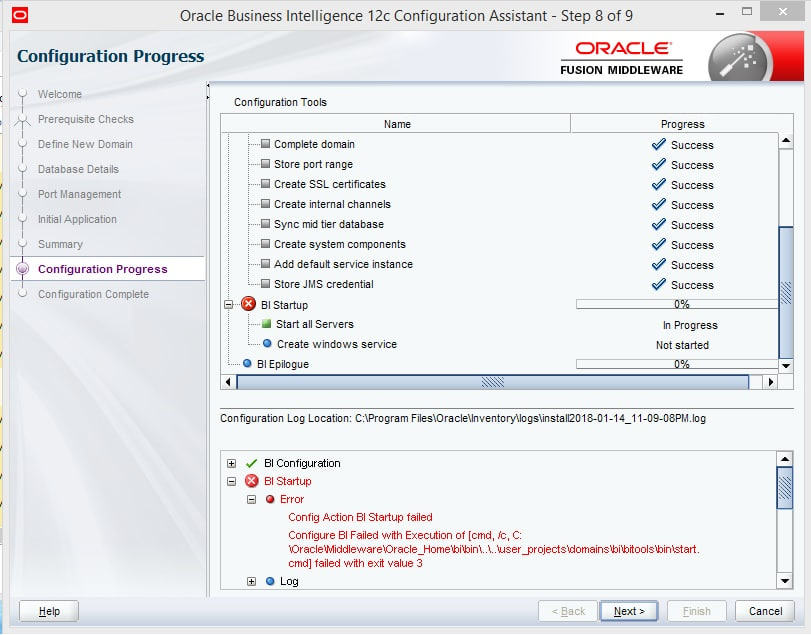The width and height of the screenshot is (811, 635).
Task: Click the tools table horizontal scrollbar thumb
Action: pyautogui.click(x=493, y=382)
